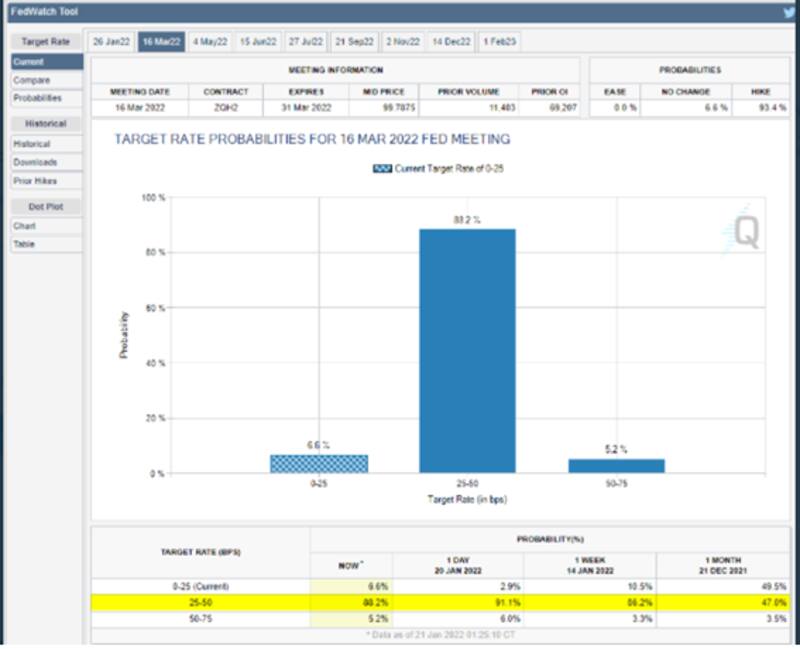Image resolution: width=800 pixels, height=649 pixels.
Task: Switch to the 4 May22 meeting tab
Action: pyautogui.click(x=209, y=41)
